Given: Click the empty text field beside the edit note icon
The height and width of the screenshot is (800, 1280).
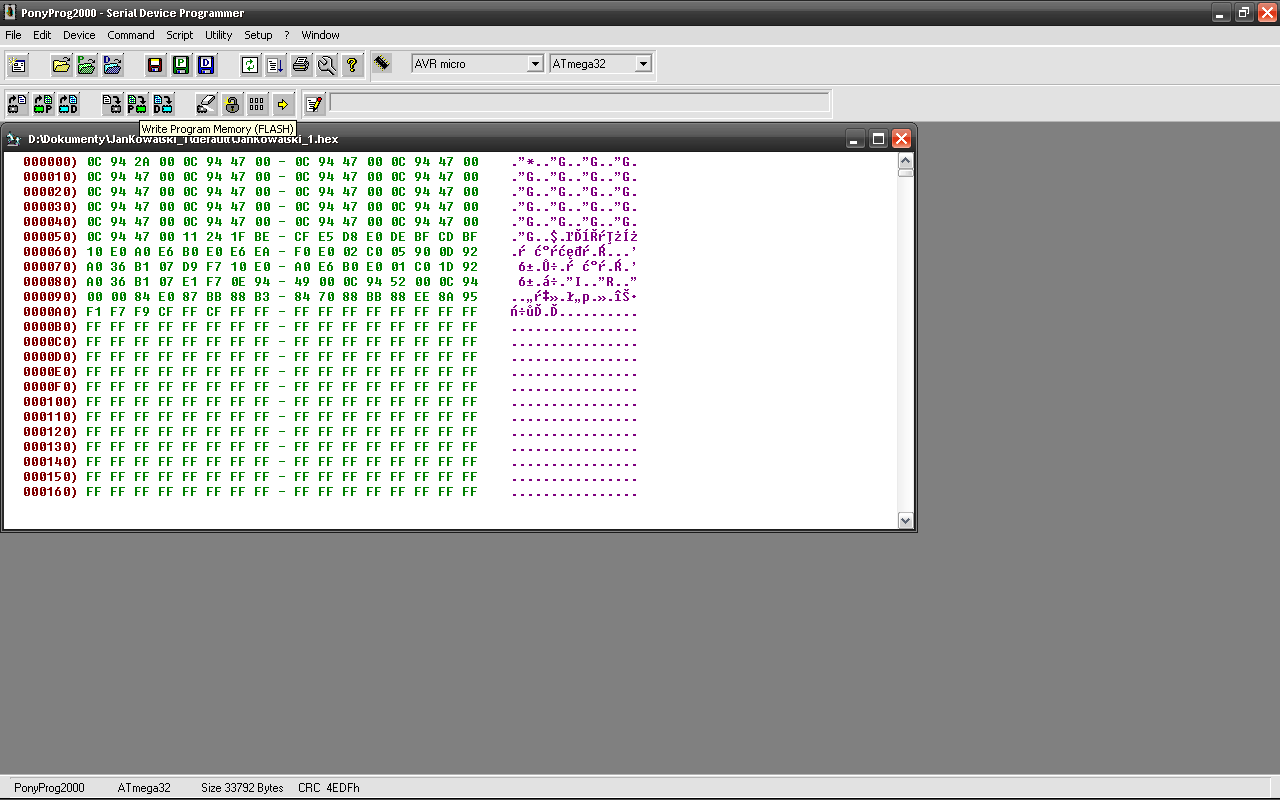Looking at the screenshot, I should tap(579, 103).
